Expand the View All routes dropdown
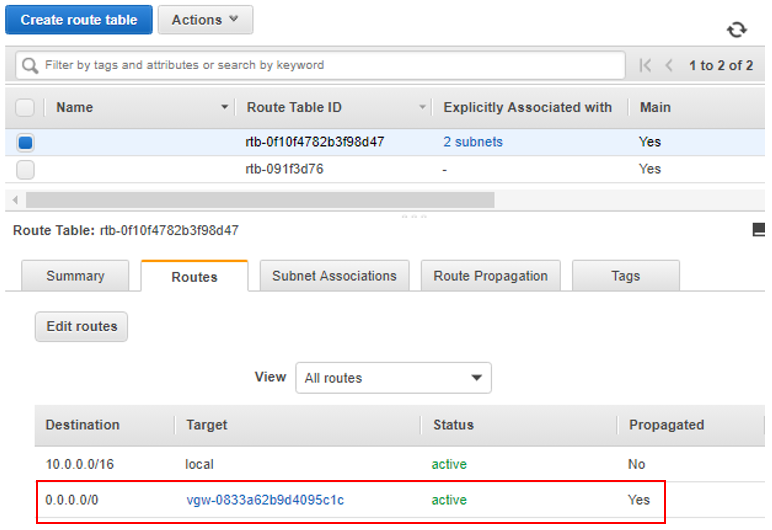The image size is (772, 530). [x=393, y=378]
